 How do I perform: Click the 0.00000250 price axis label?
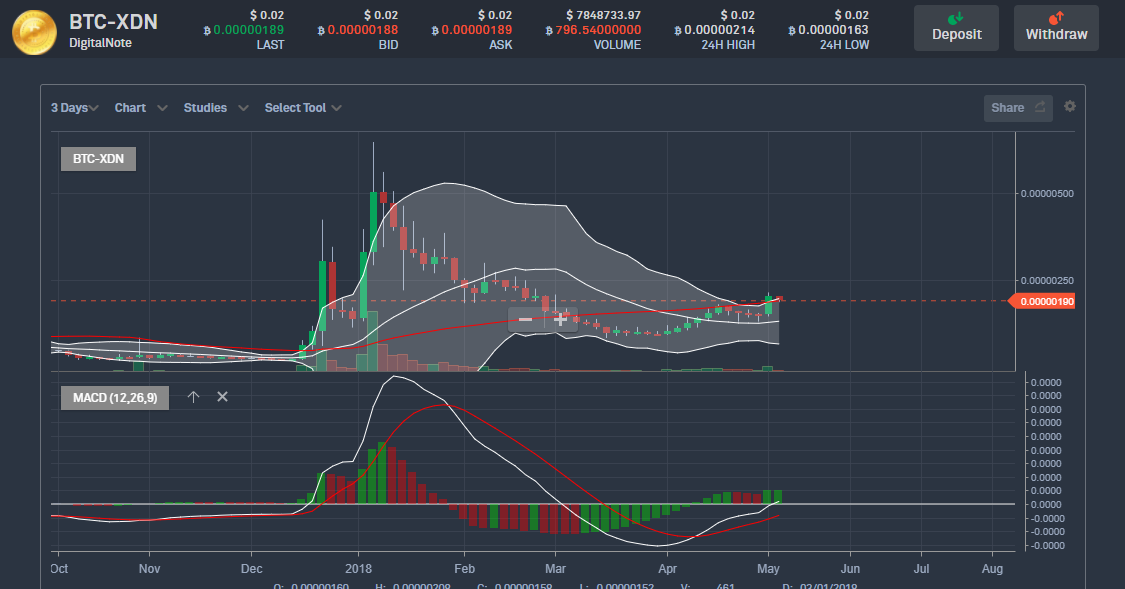click(1048, 281)
